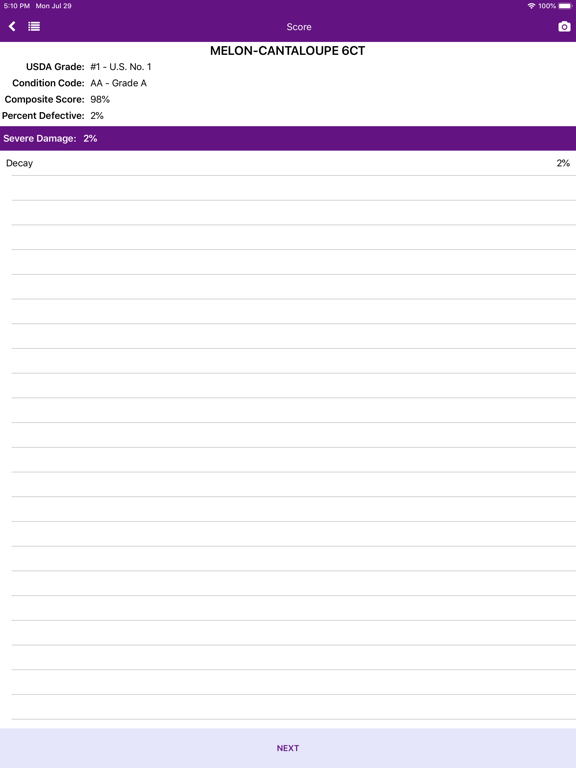Screen dimensions: 576x768
Task: Tap the camera icon
Action: point(564,26)
